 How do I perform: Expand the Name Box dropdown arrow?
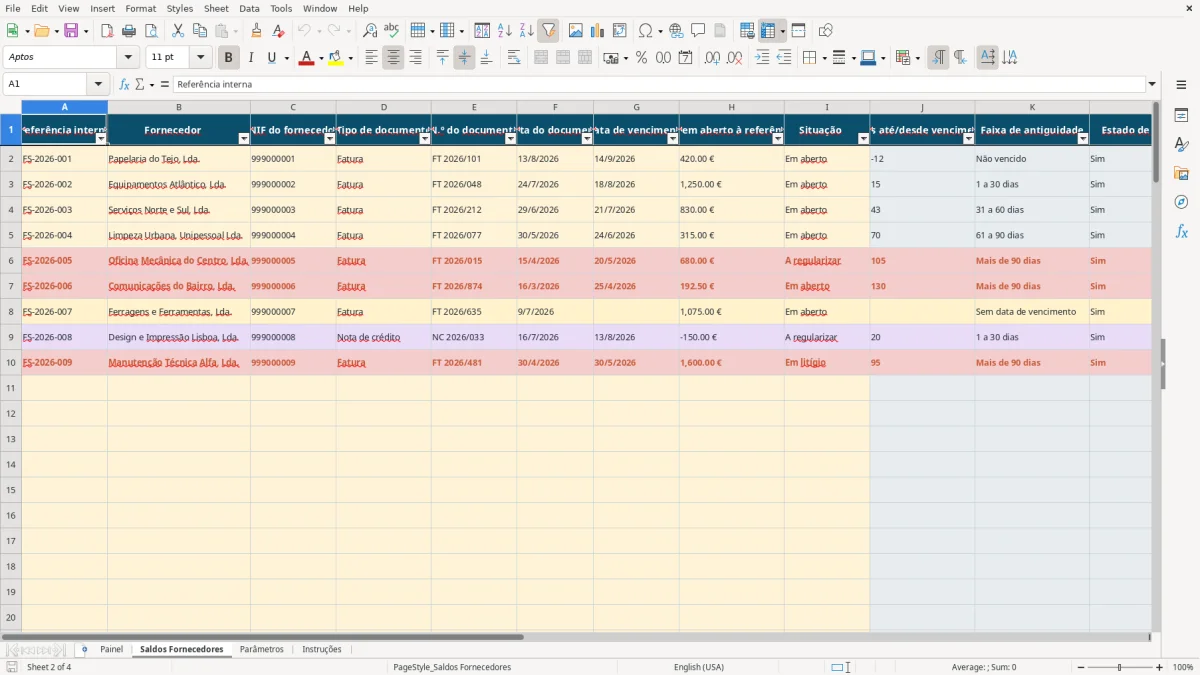pyautogui.click(x=97, y=84)
